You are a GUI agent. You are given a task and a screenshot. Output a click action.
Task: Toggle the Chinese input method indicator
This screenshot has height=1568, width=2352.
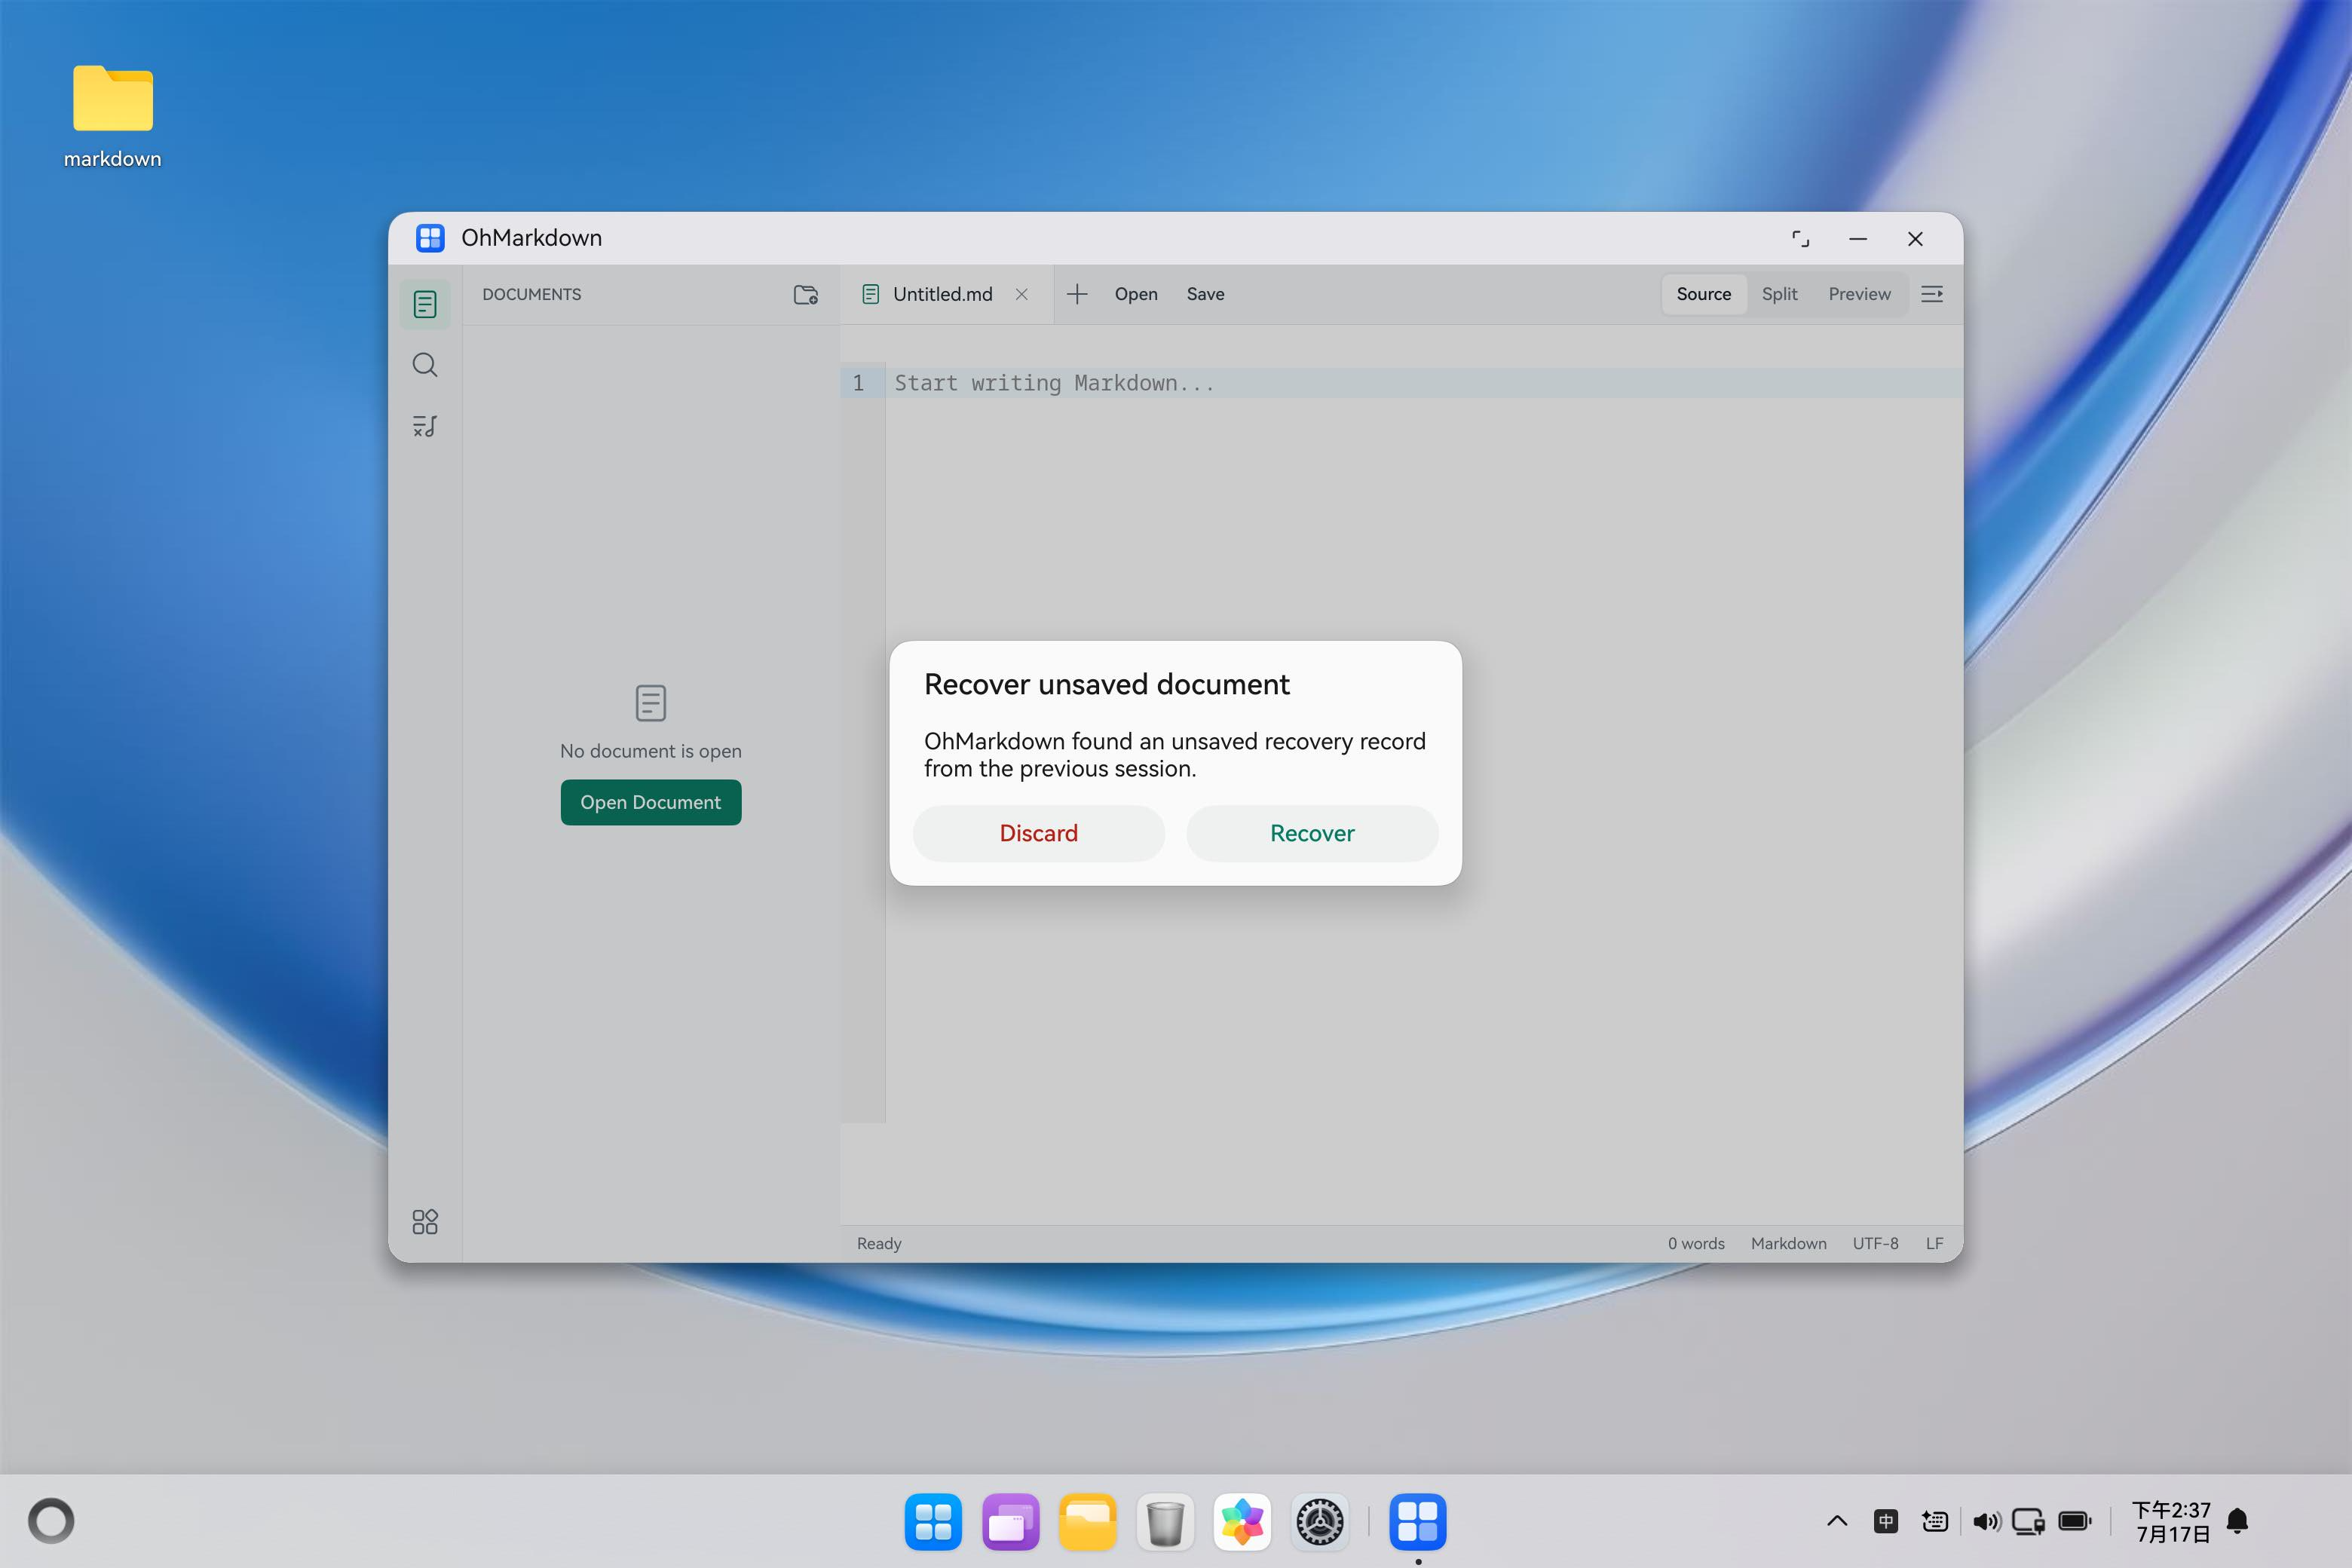click(1886, 1521)
